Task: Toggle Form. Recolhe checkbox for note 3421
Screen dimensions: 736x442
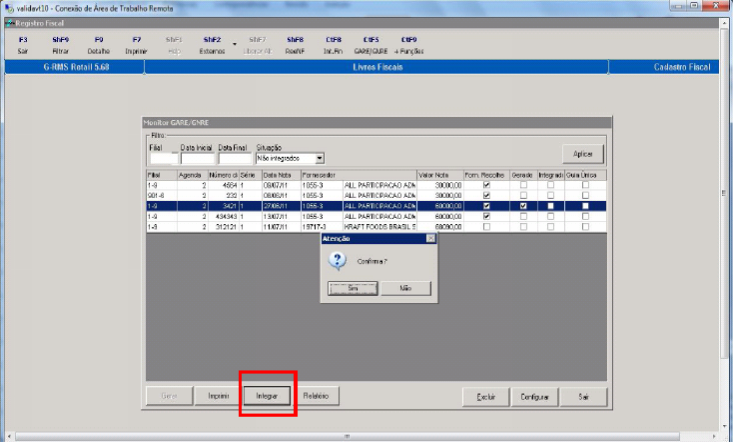Action: (486, 206)
